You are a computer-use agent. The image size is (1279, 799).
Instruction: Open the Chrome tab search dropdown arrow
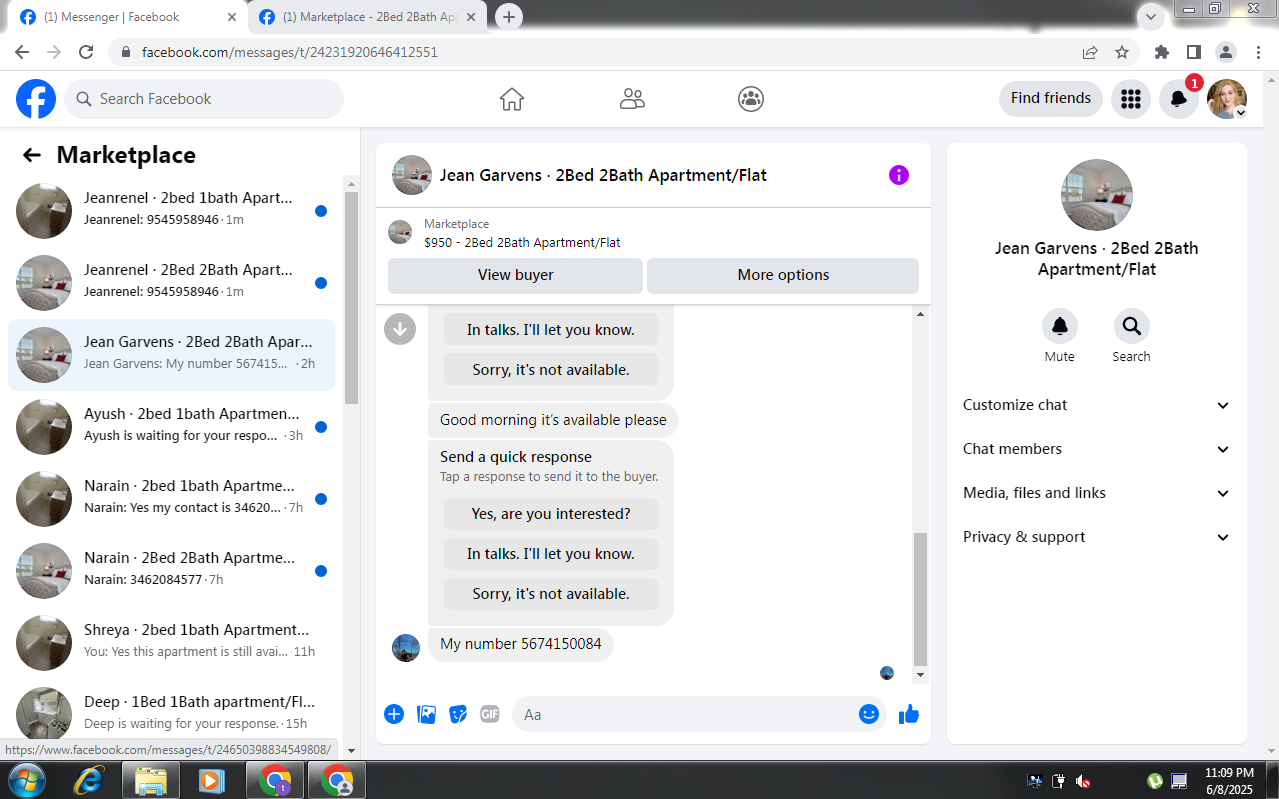tap(1151, 16)
